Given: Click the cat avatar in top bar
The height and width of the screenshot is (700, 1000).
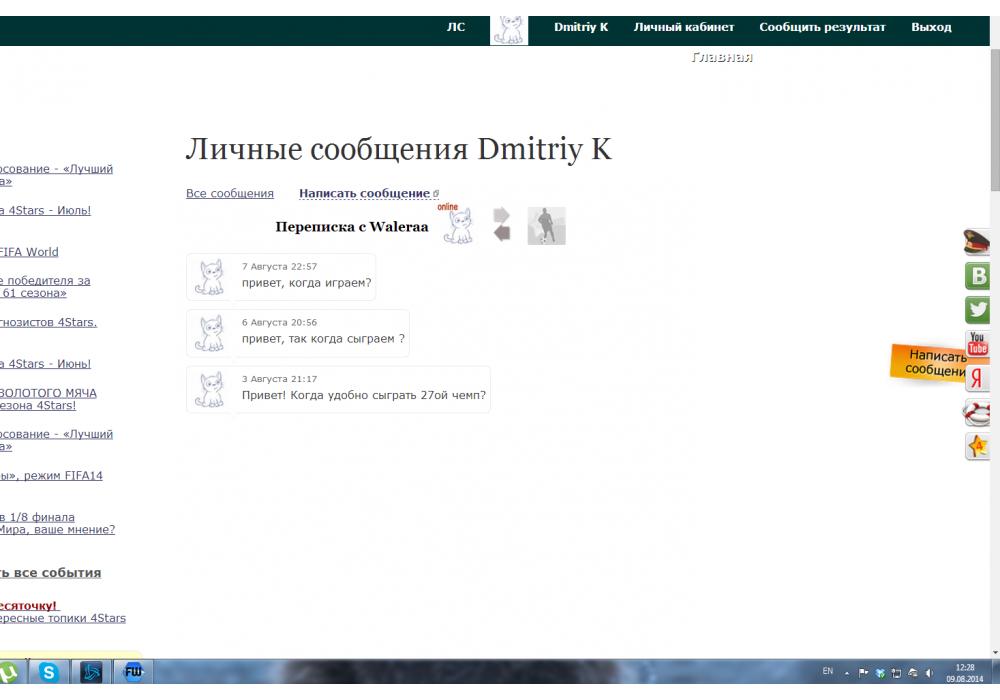Looking at the screenshot, I should click(509, 29).
